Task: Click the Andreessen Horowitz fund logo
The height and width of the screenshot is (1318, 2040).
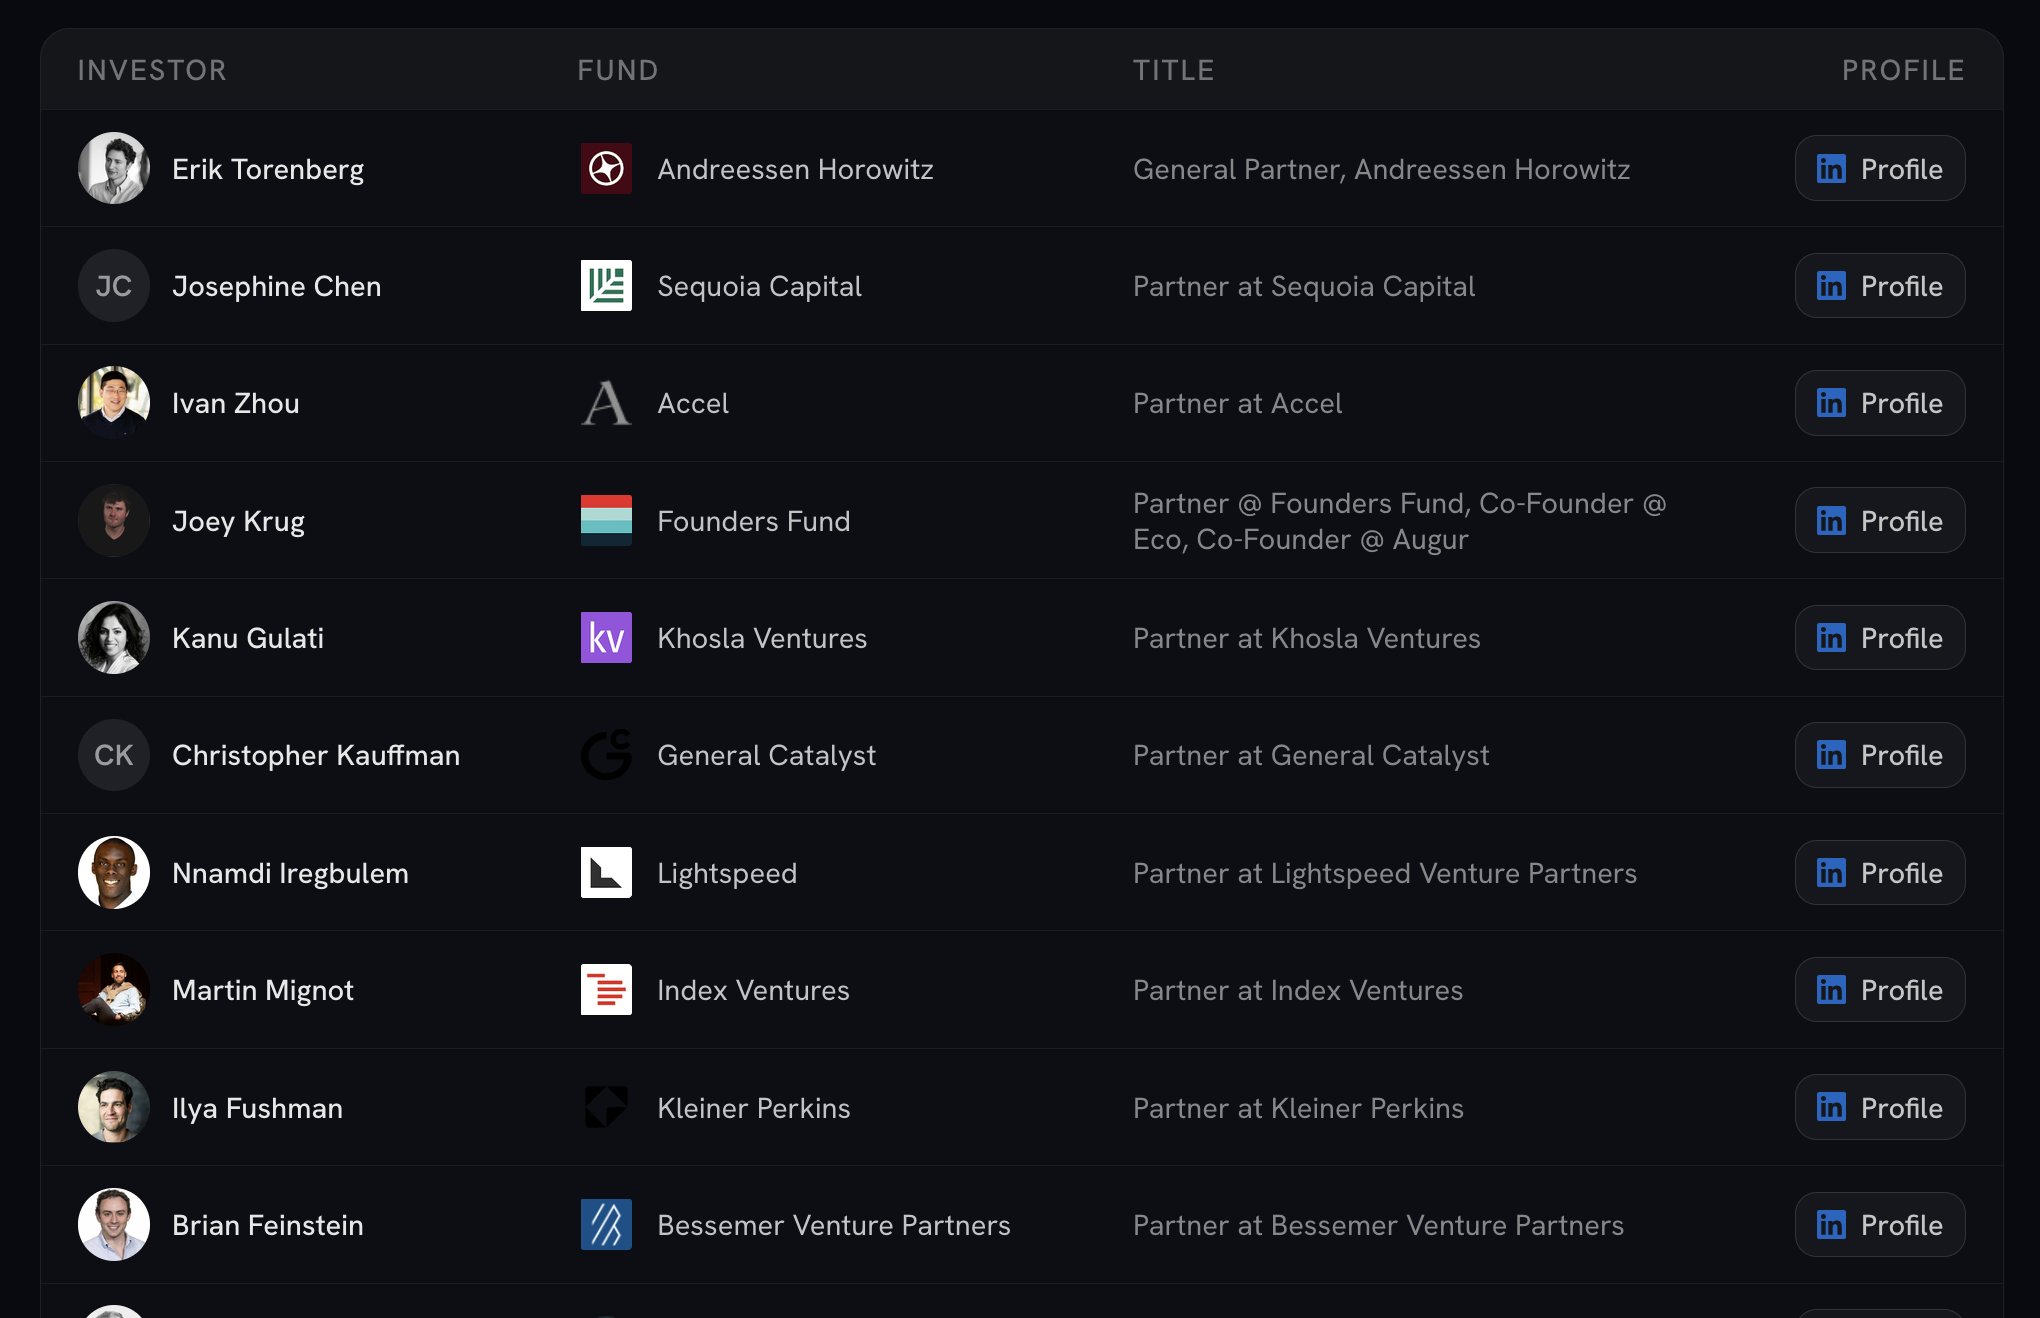Action: 606,168
